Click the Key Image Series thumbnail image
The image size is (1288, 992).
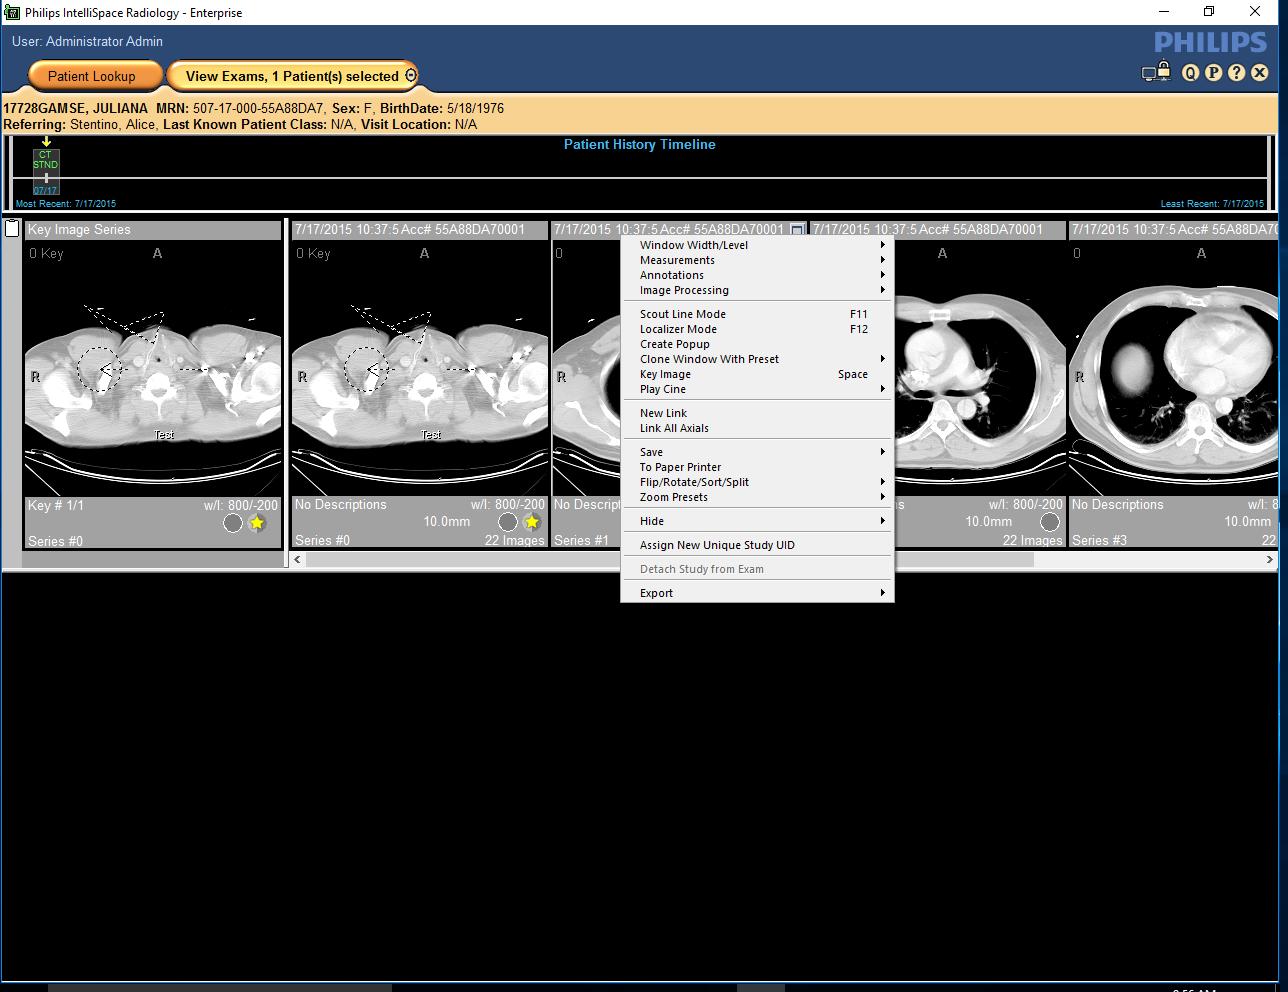(153, 369)
